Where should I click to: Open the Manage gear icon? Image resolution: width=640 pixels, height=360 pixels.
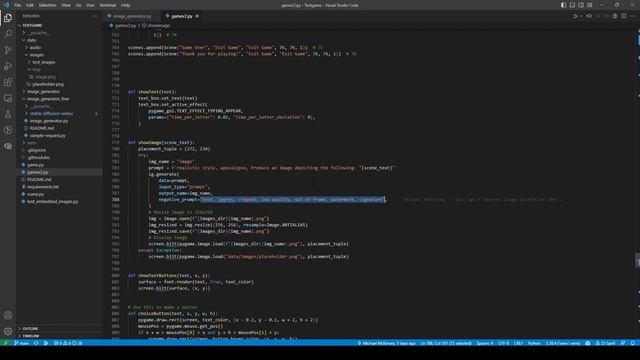pos(8,331)
